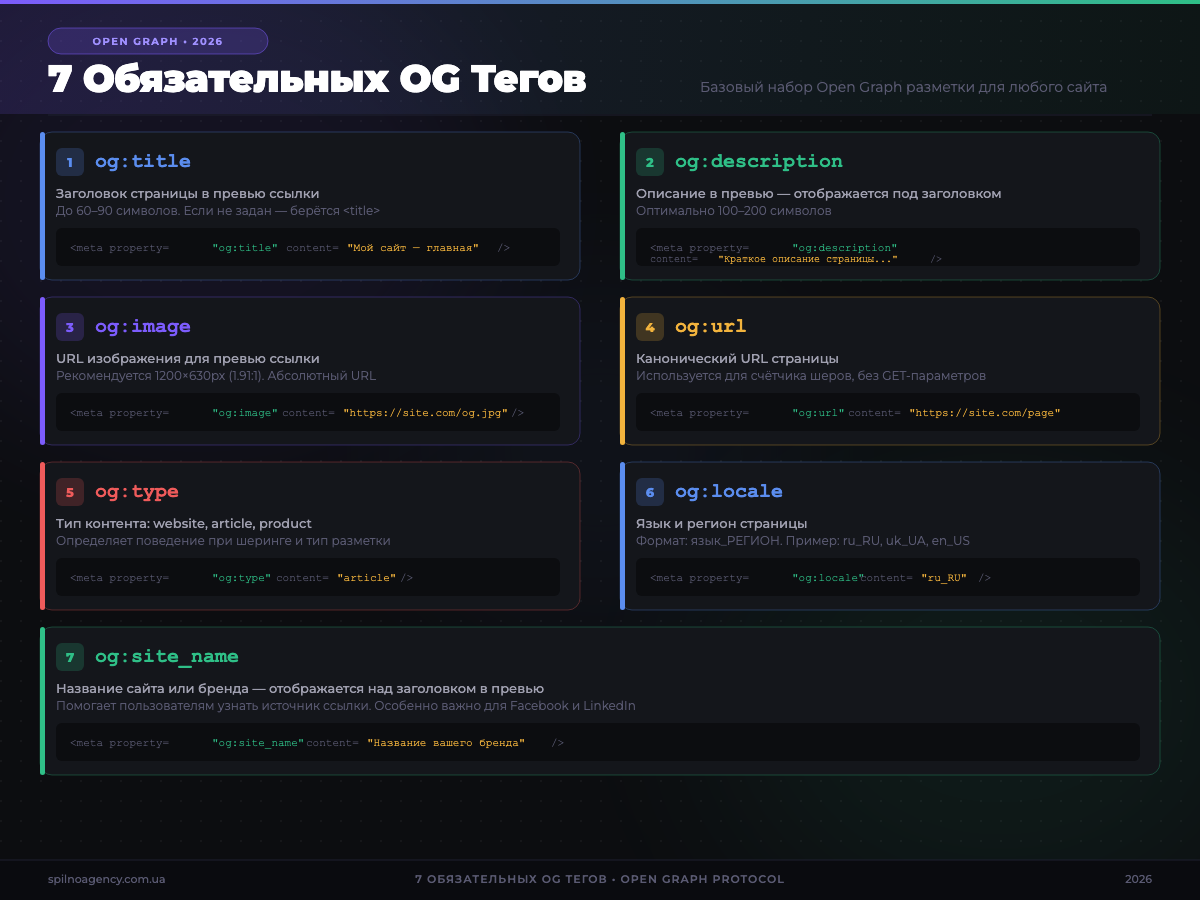Click the green "og:url" attribute in code

pyautogui.click(x=819, y=412)
